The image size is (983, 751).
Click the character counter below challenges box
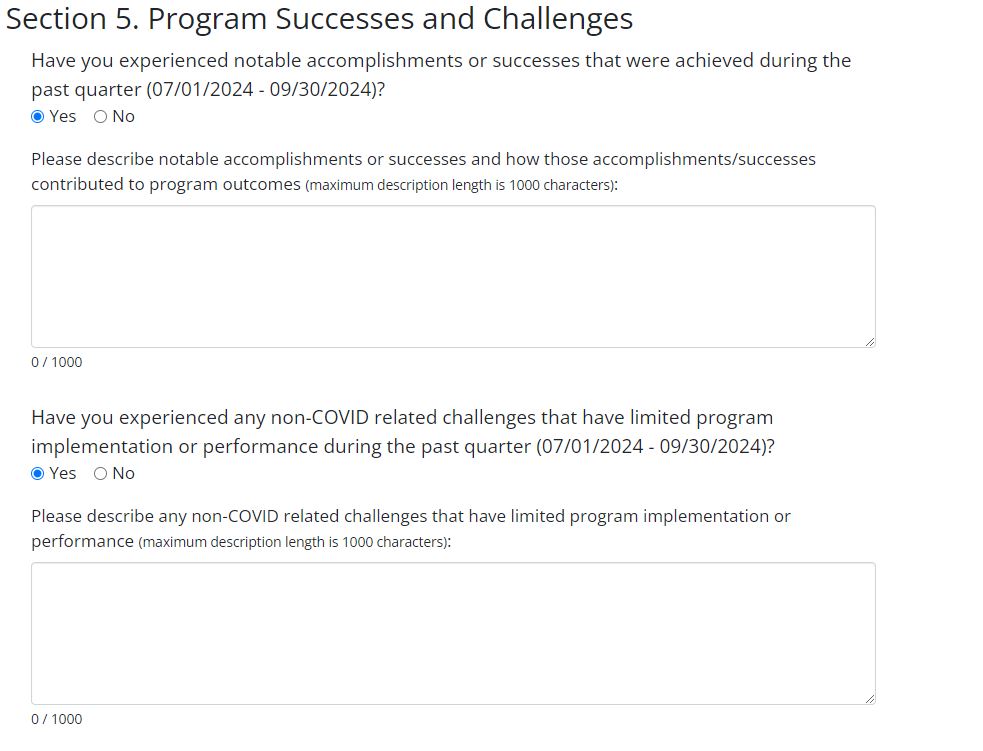[57, 719]
